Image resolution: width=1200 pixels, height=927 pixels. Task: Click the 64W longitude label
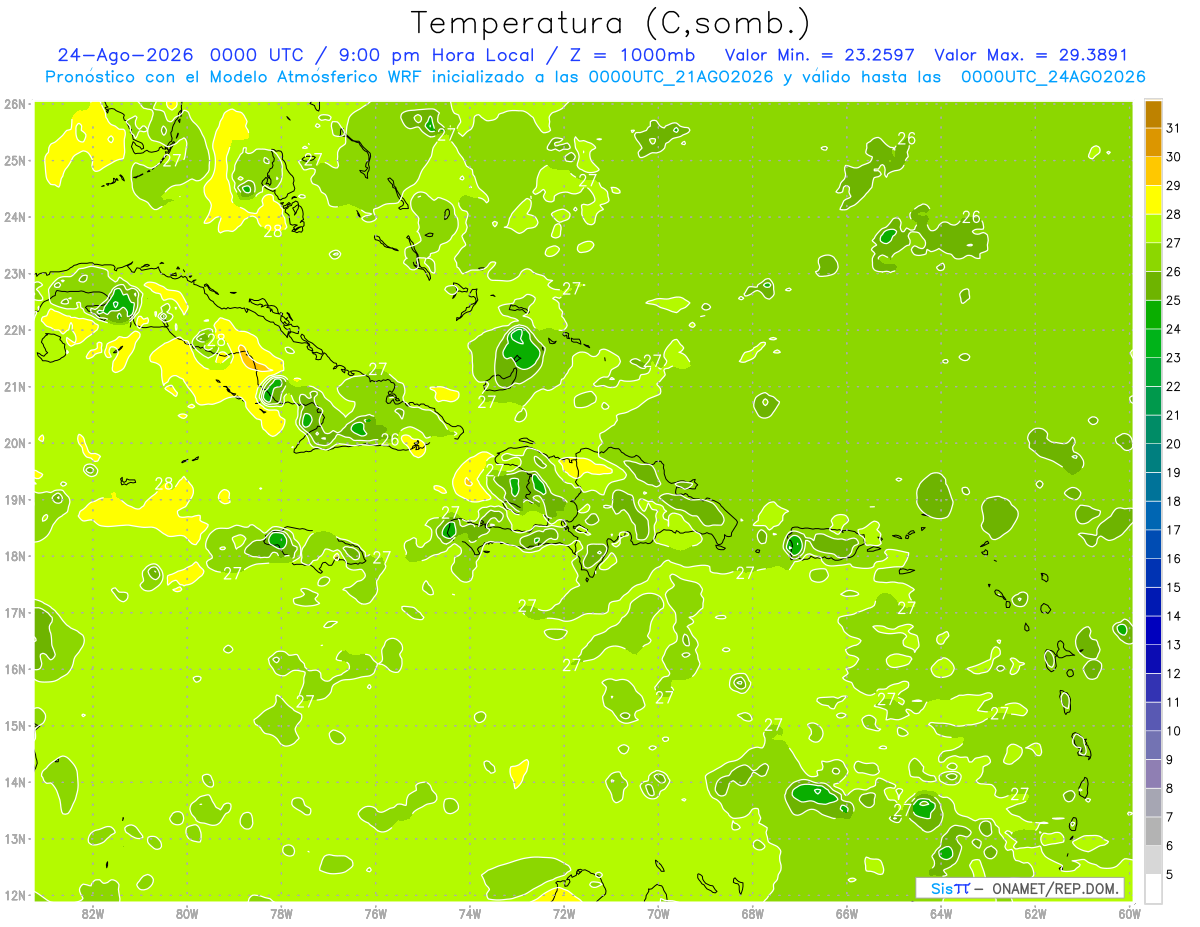coord(941,913)
